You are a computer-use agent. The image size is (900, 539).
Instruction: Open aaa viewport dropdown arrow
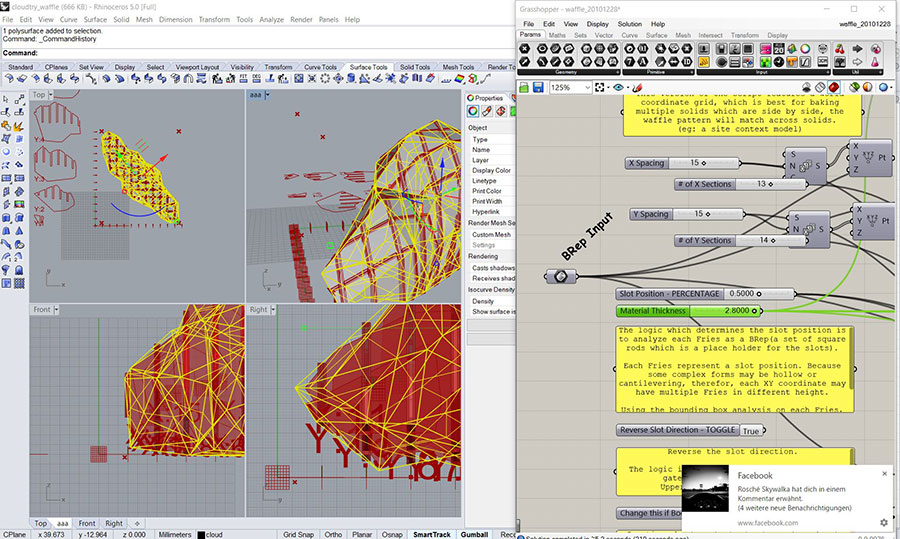pyautogui.click(x=267, y=95)
